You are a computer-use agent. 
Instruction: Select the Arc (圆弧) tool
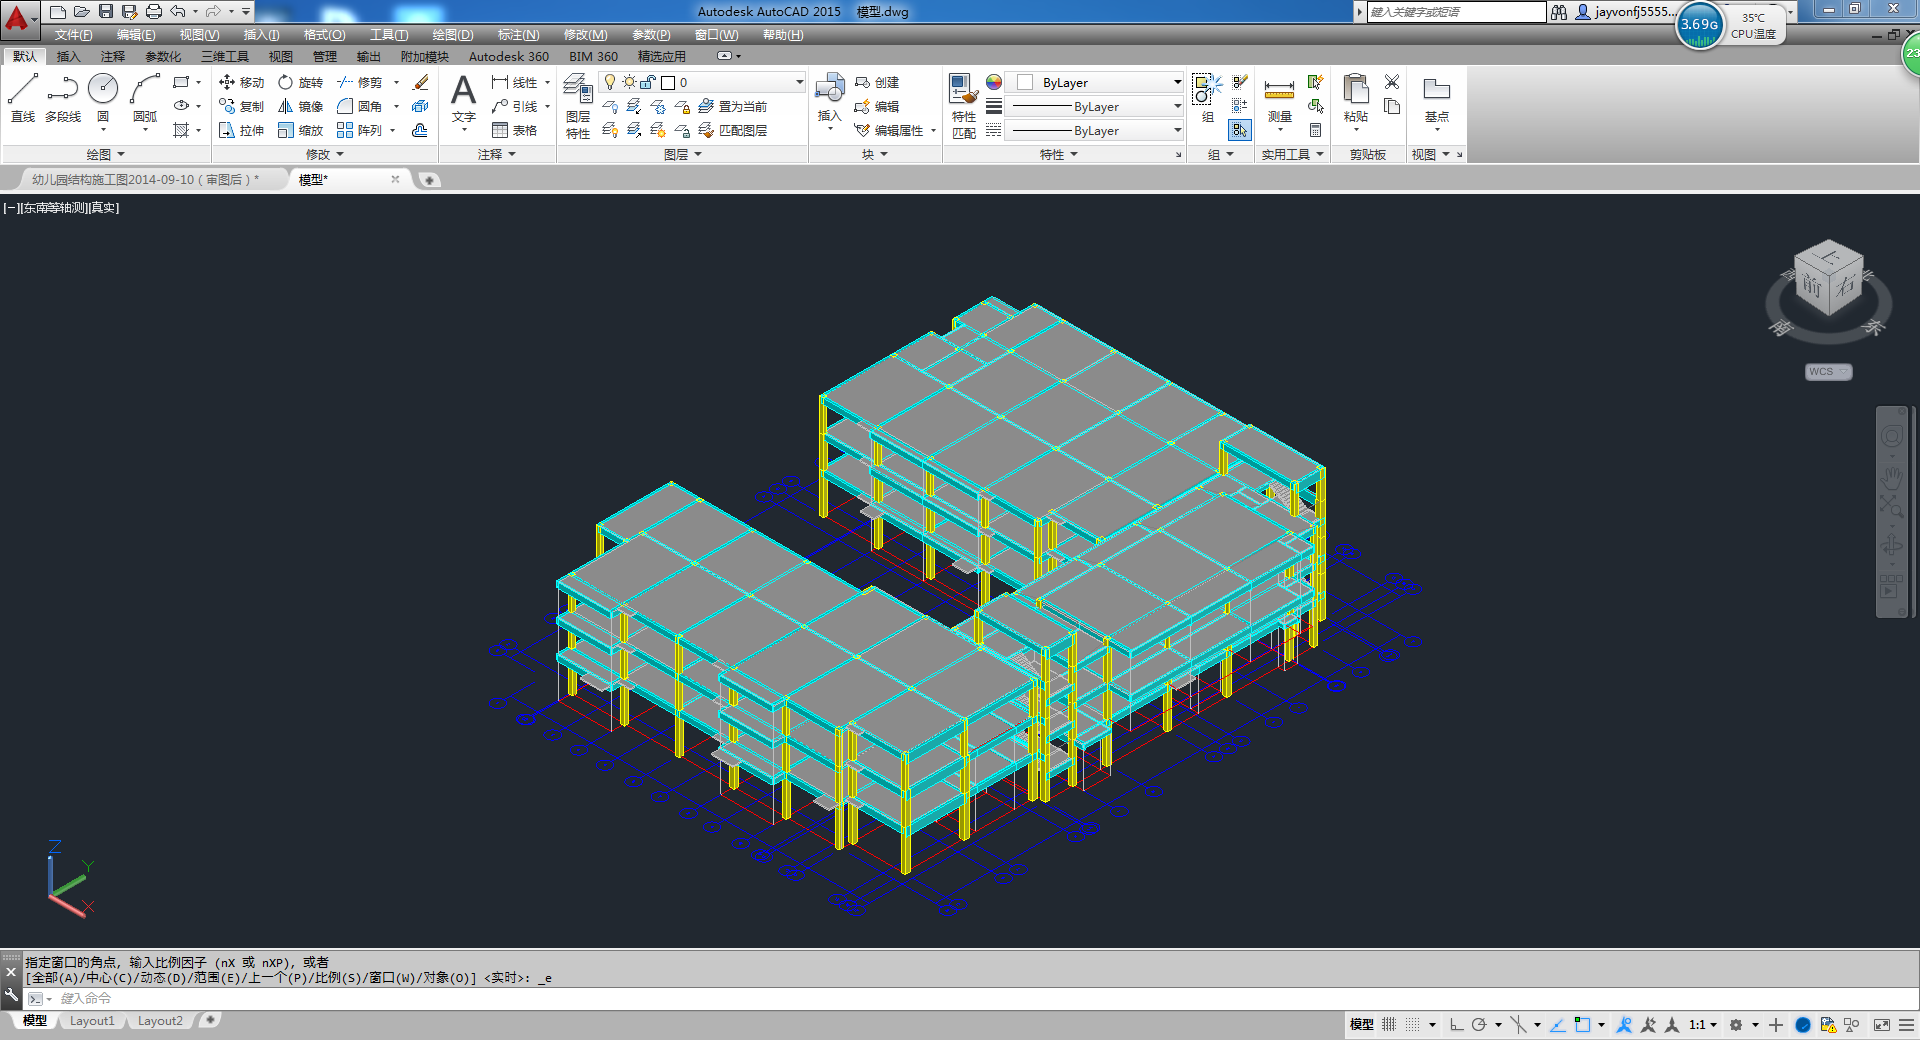click(x=145, y=97)
